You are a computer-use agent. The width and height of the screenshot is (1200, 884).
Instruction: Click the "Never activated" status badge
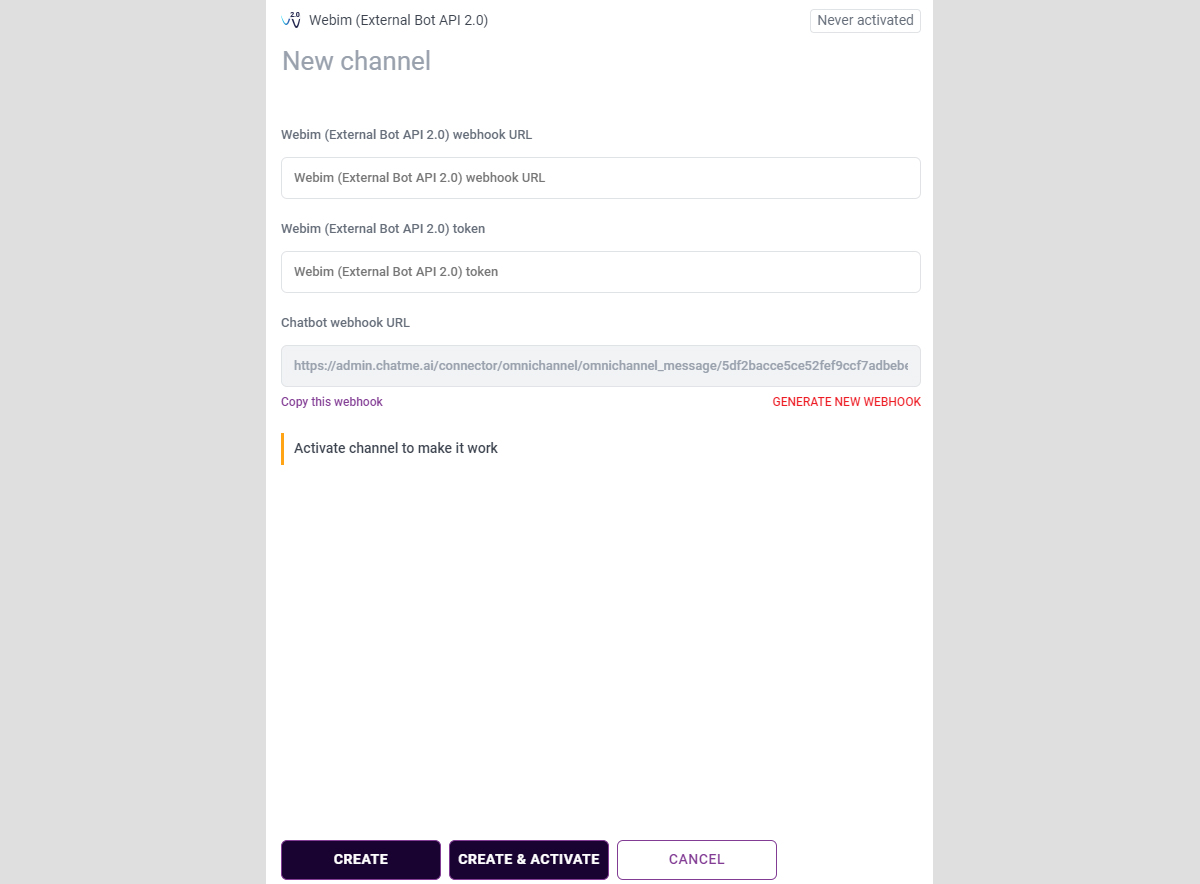click(x=865, y=20)
